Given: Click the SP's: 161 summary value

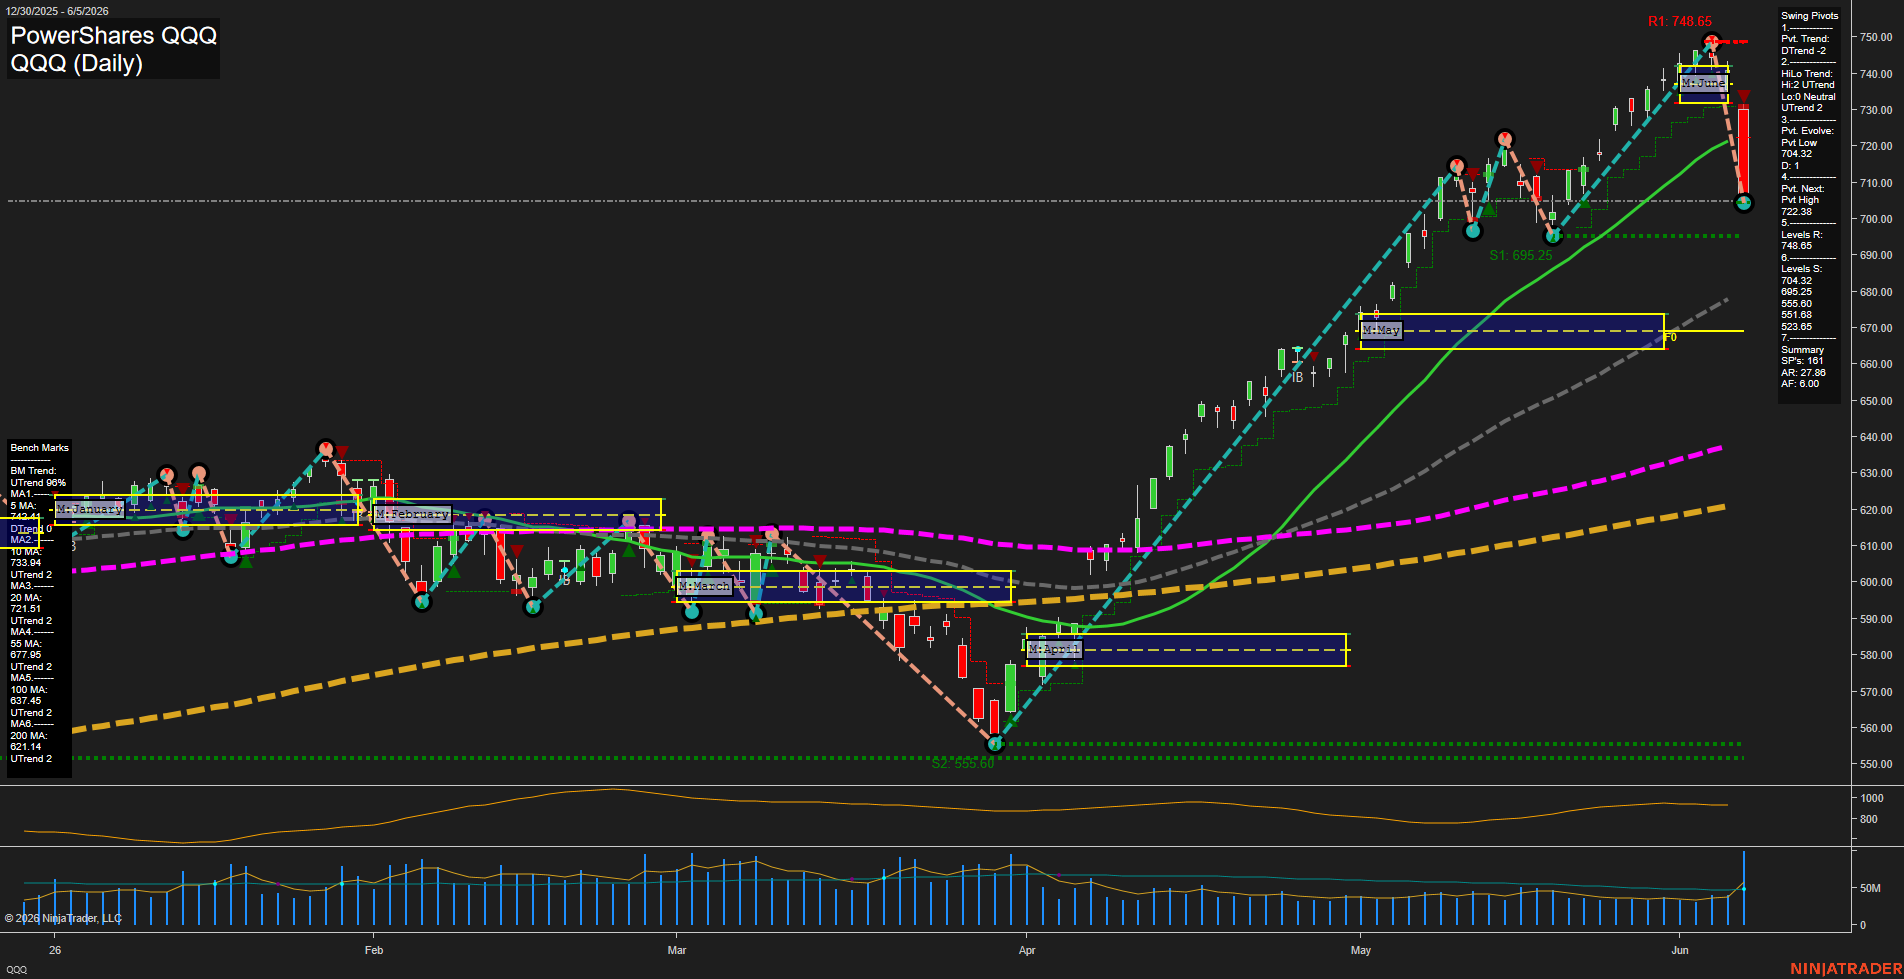Looking at the screenshot, I should [1802, 361].
